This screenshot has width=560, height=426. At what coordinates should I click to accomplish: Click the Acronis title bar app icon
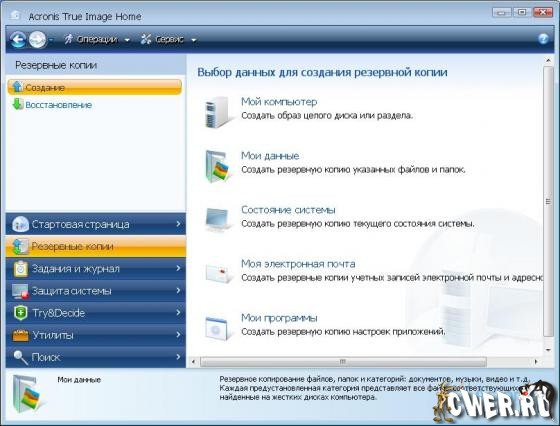(16, 15)
